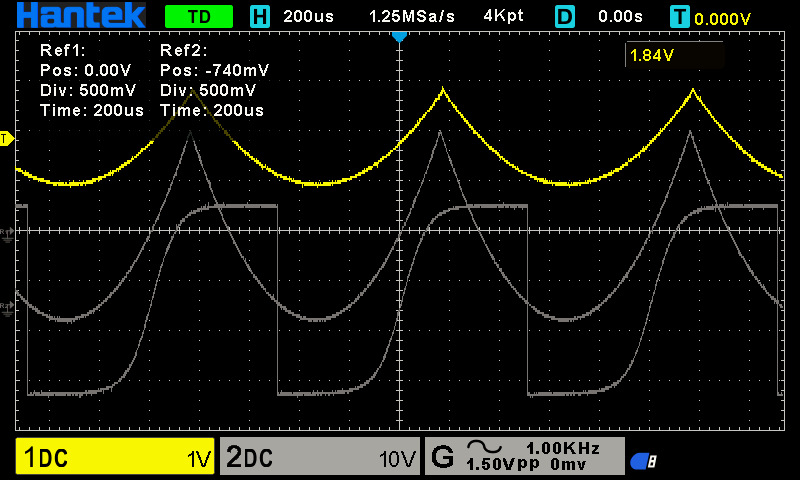The image size is (800, 480).
Task: Select the Ref1 info block
Action: tap(92, 81)
